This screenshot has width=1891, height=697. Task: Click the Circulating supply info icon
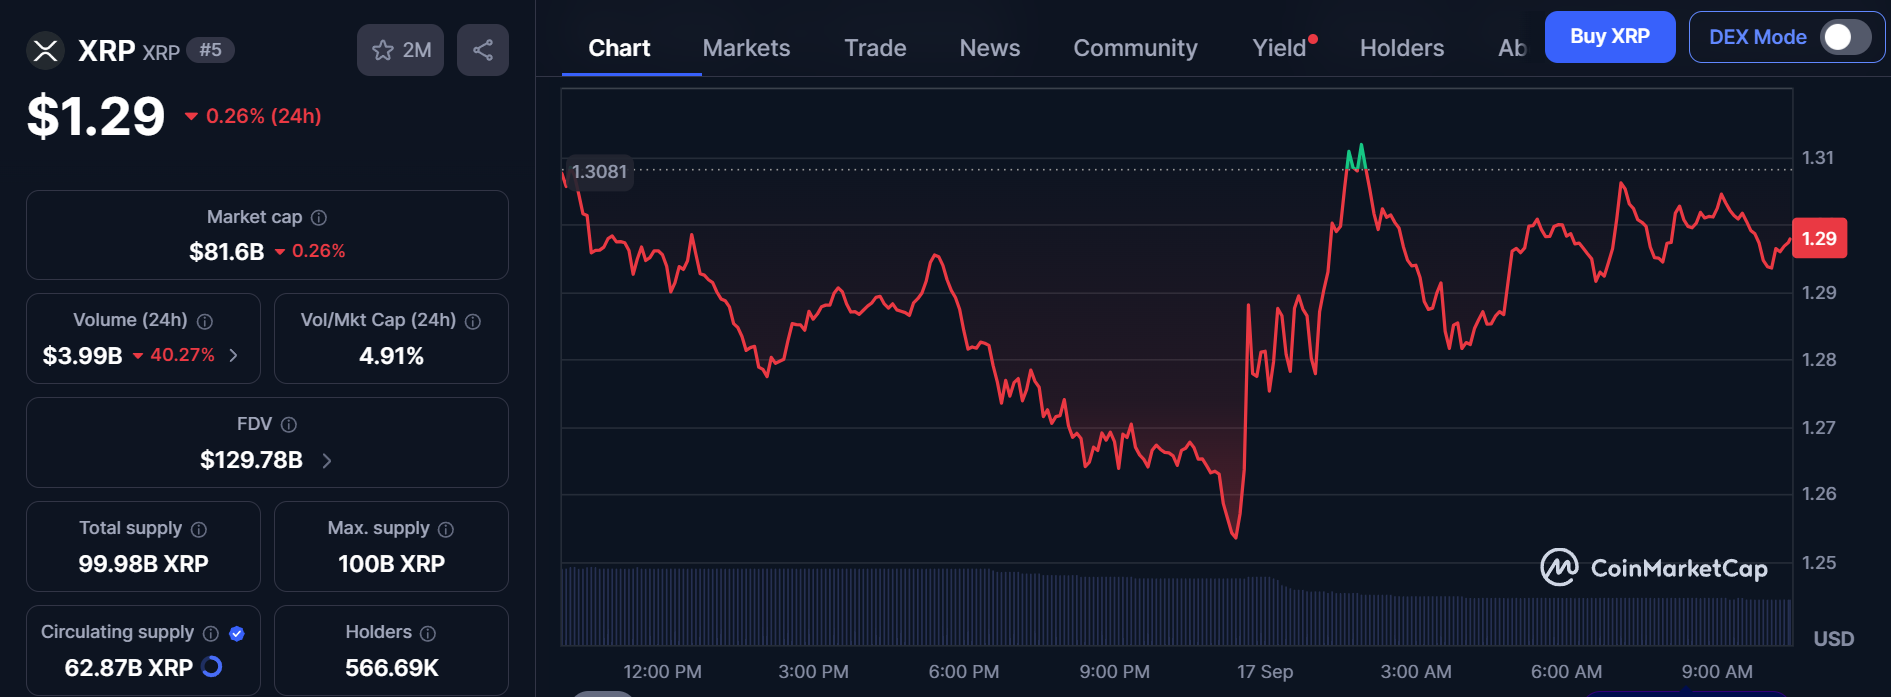point(211,633)
